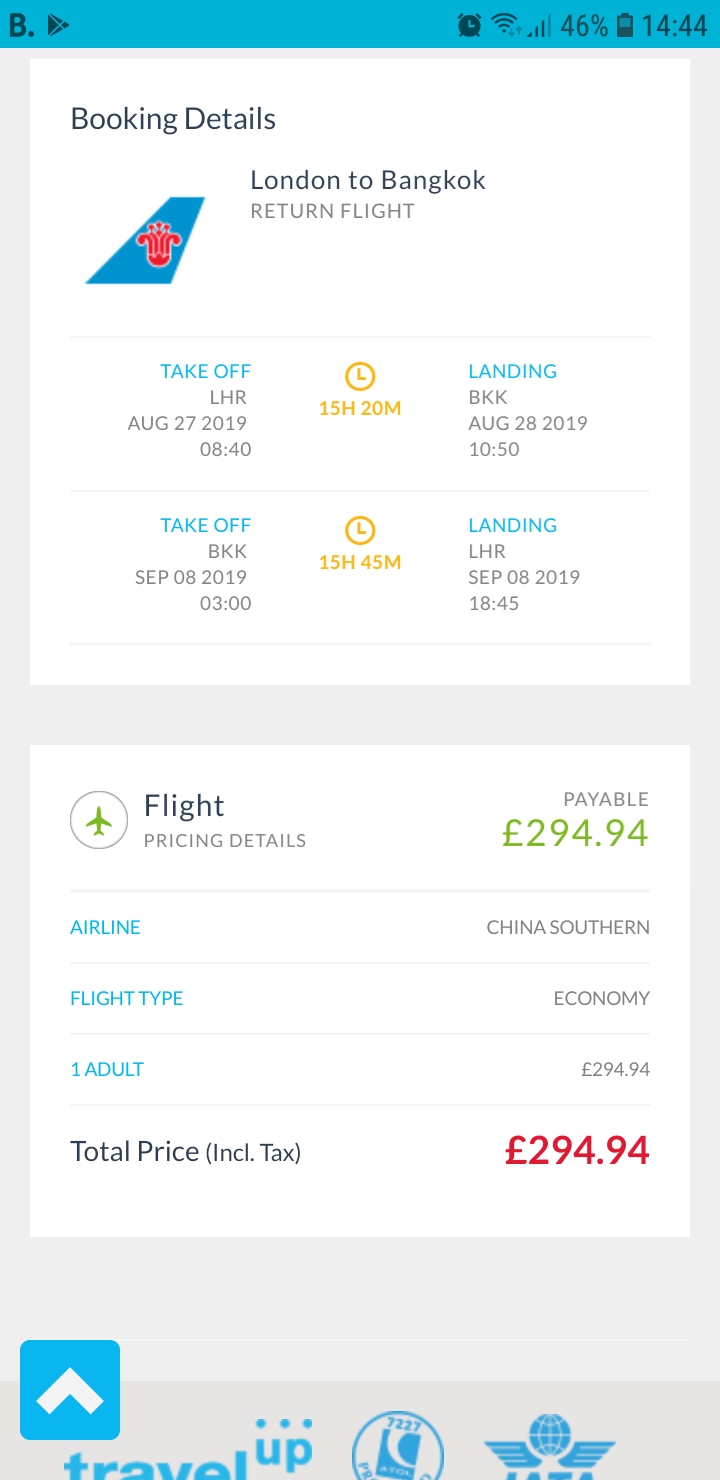Click the green airplane flight icon

(99, 820)
